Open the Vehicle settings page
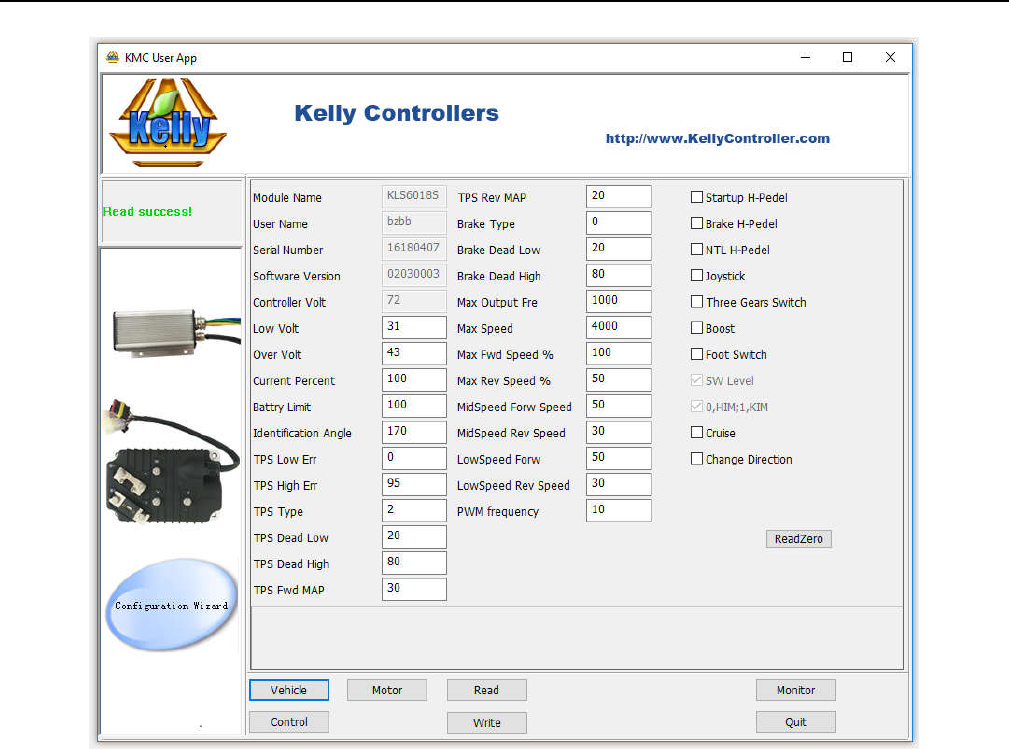 (x=289, y=690)
